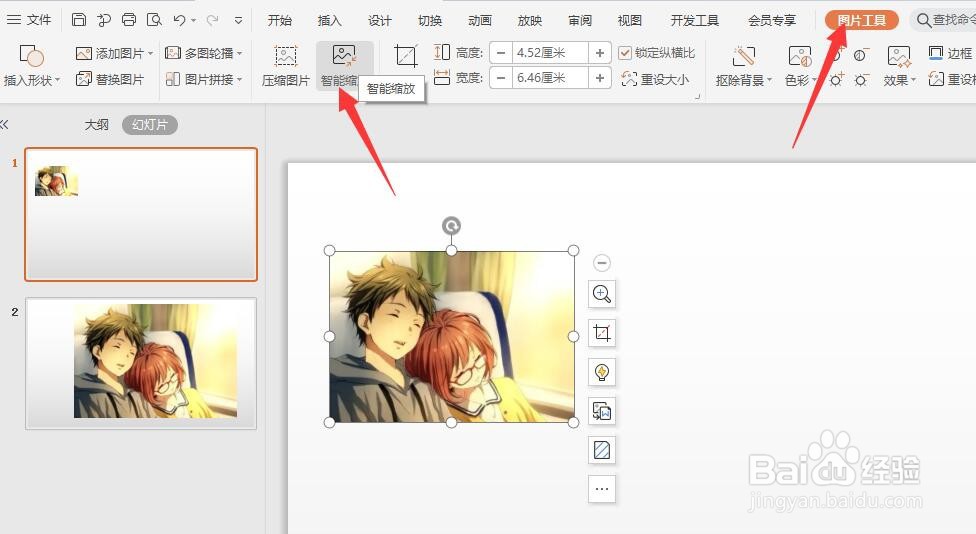
Task: Increase picture brightness icon
Action: (x=837, y=80)
